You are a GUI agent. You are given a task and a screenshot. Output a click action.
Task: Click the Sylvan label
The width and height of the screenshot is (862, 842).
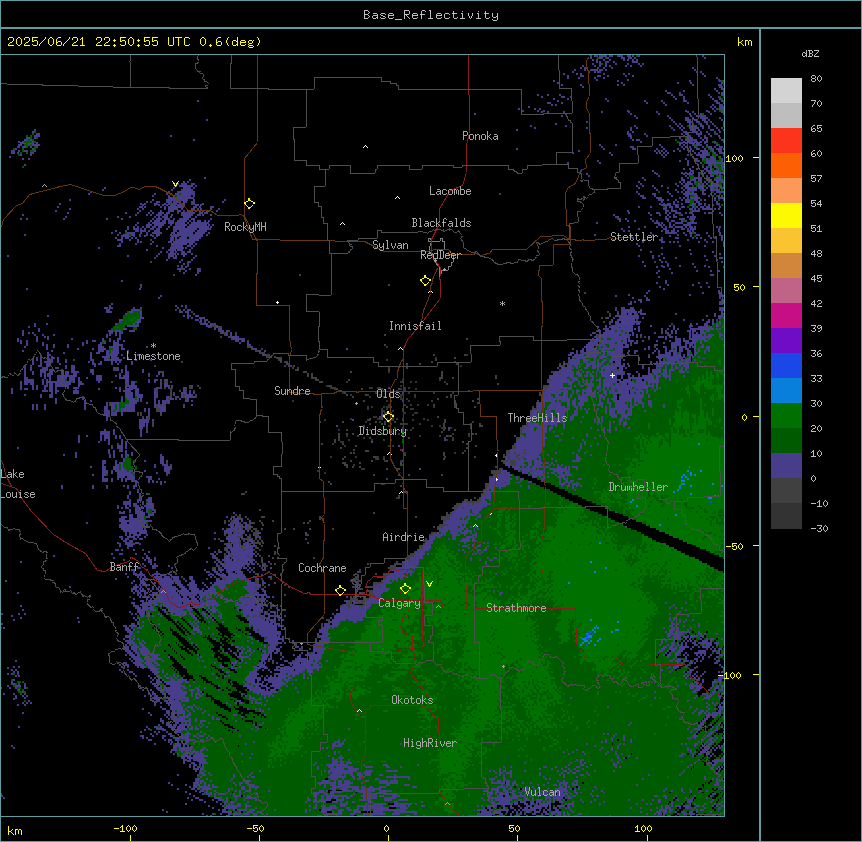[390, 245]
